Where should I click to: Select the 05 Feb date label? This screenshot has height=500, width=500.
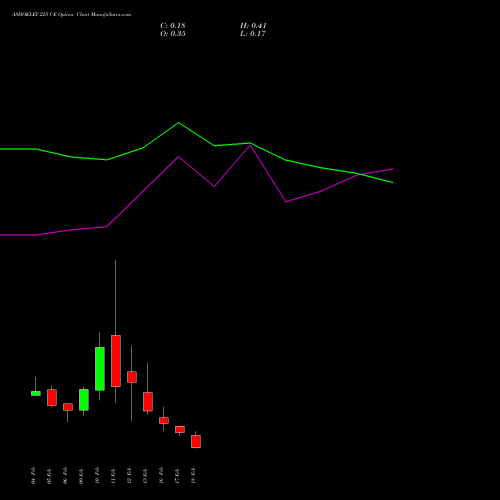[x=49, y=476]
